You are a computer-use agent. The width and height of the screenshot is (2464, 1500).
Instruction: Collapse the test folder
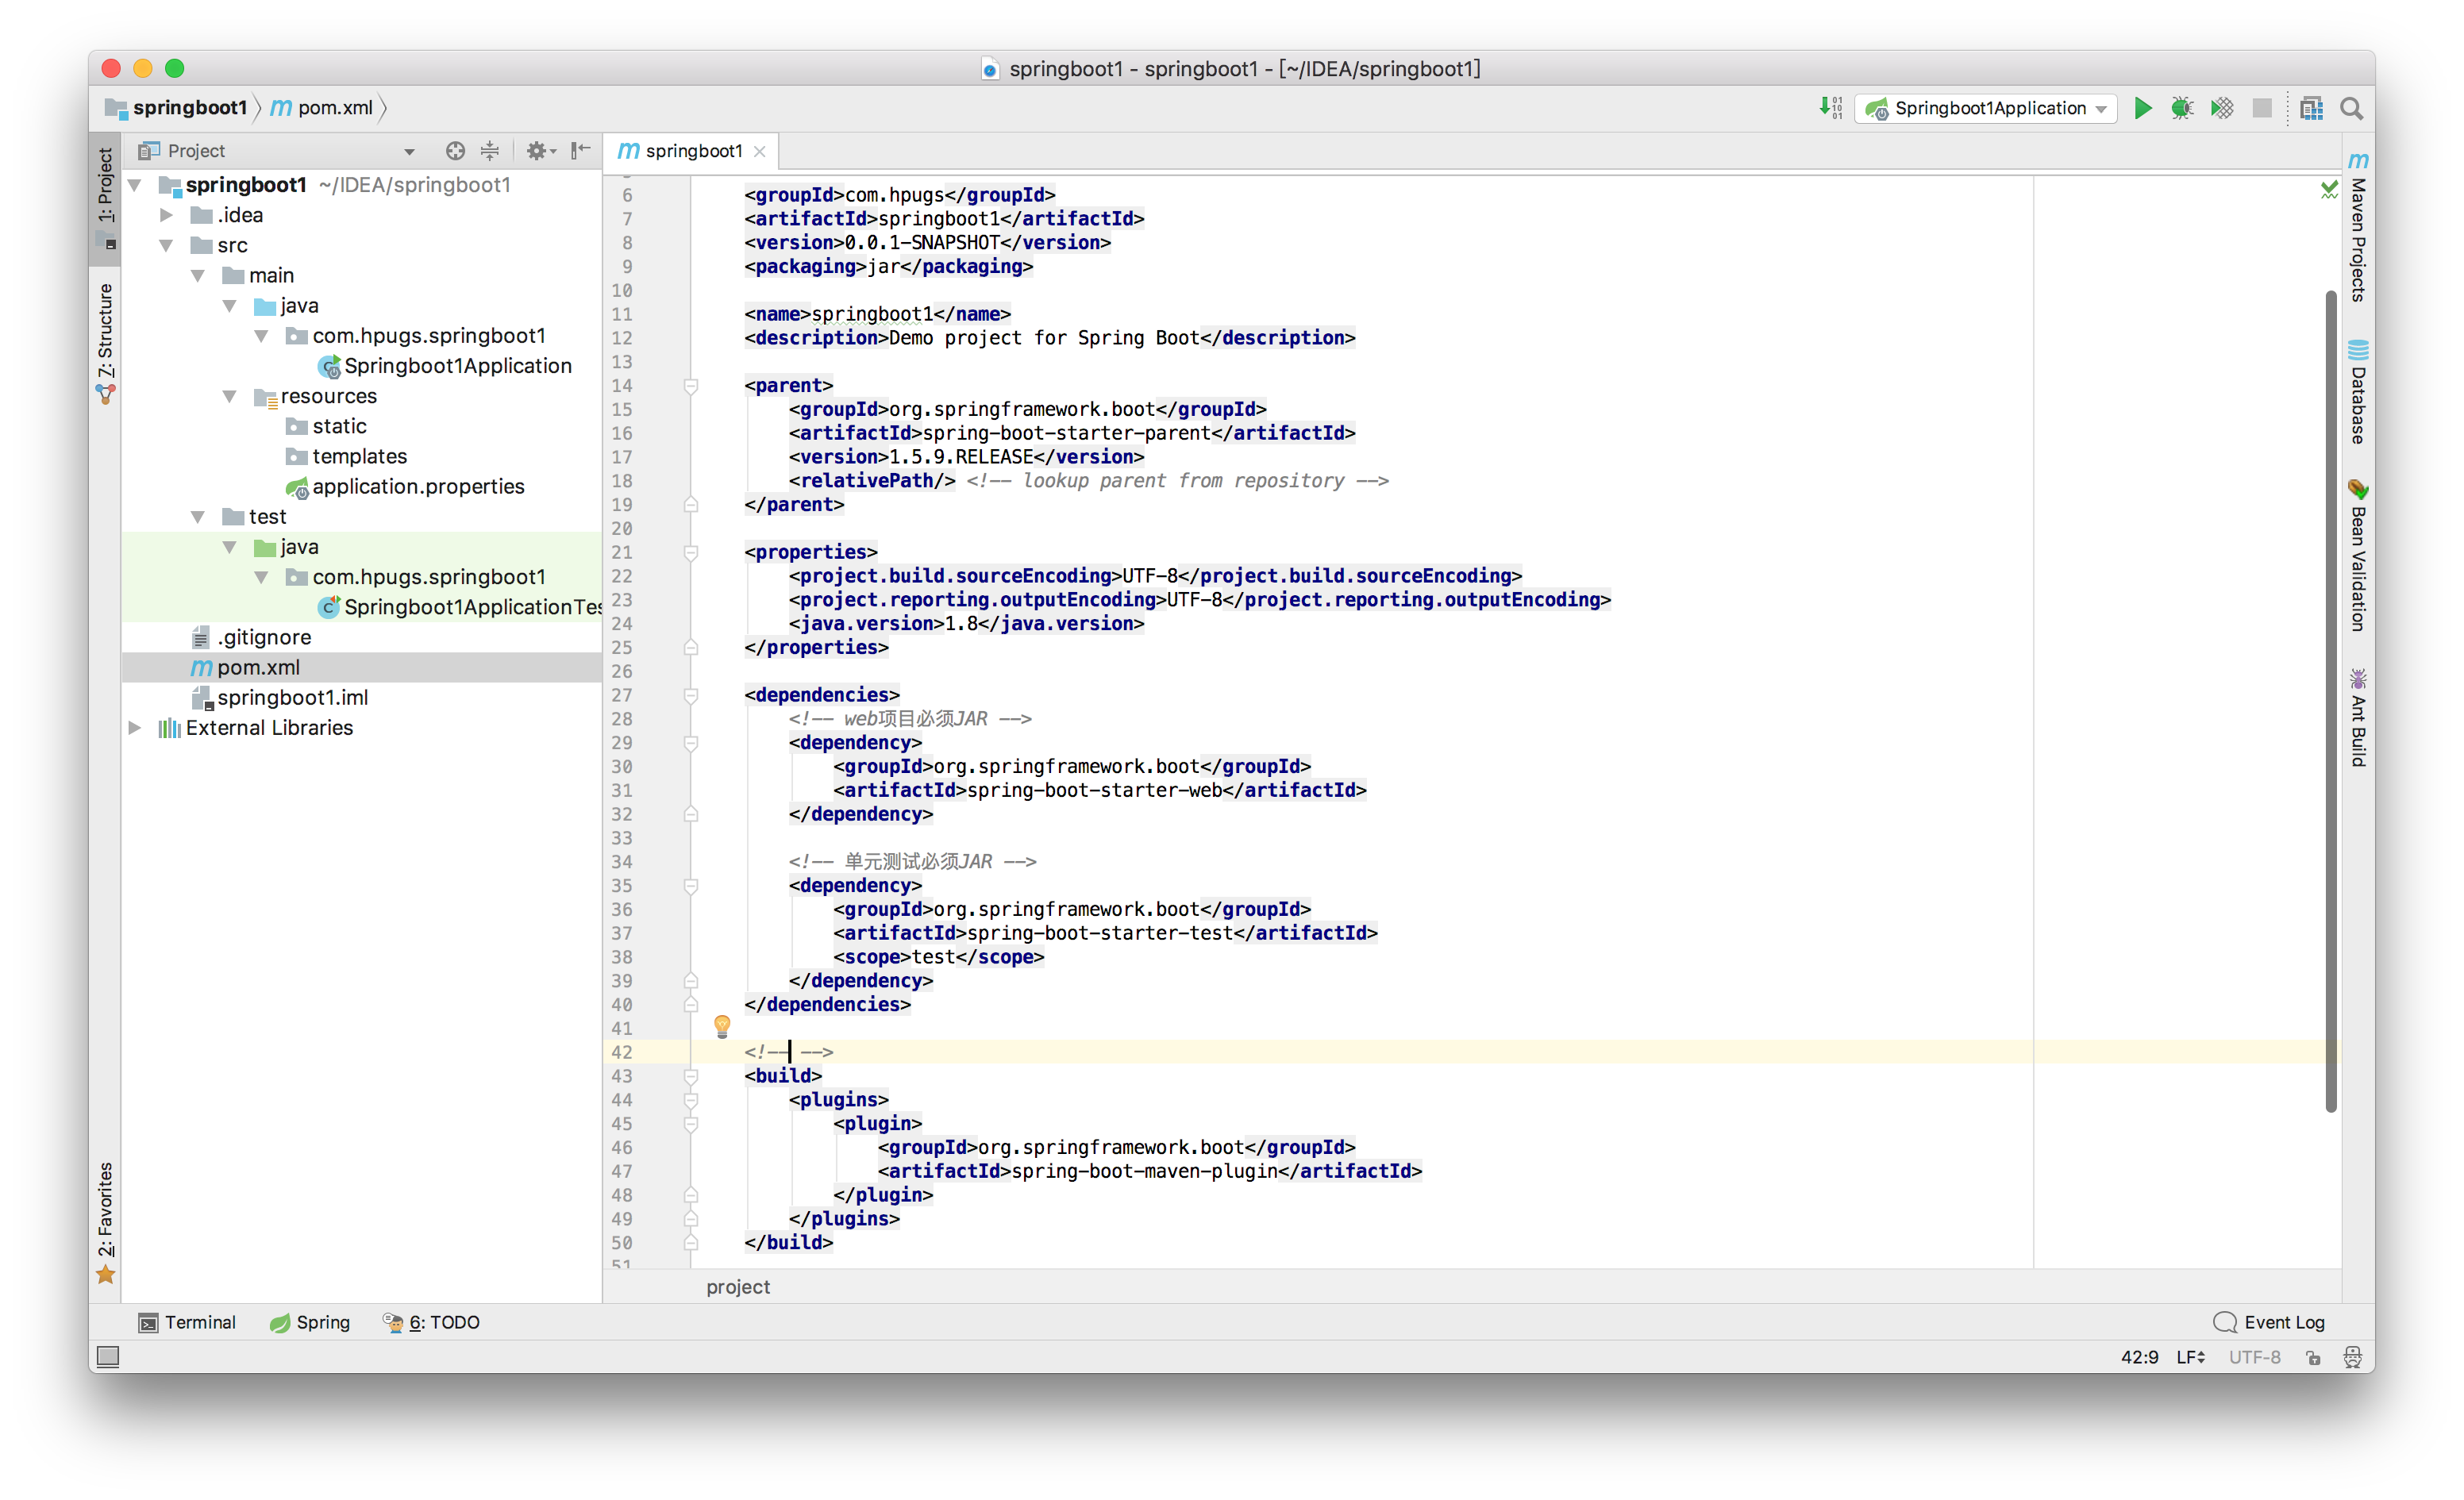pos(198,517)
